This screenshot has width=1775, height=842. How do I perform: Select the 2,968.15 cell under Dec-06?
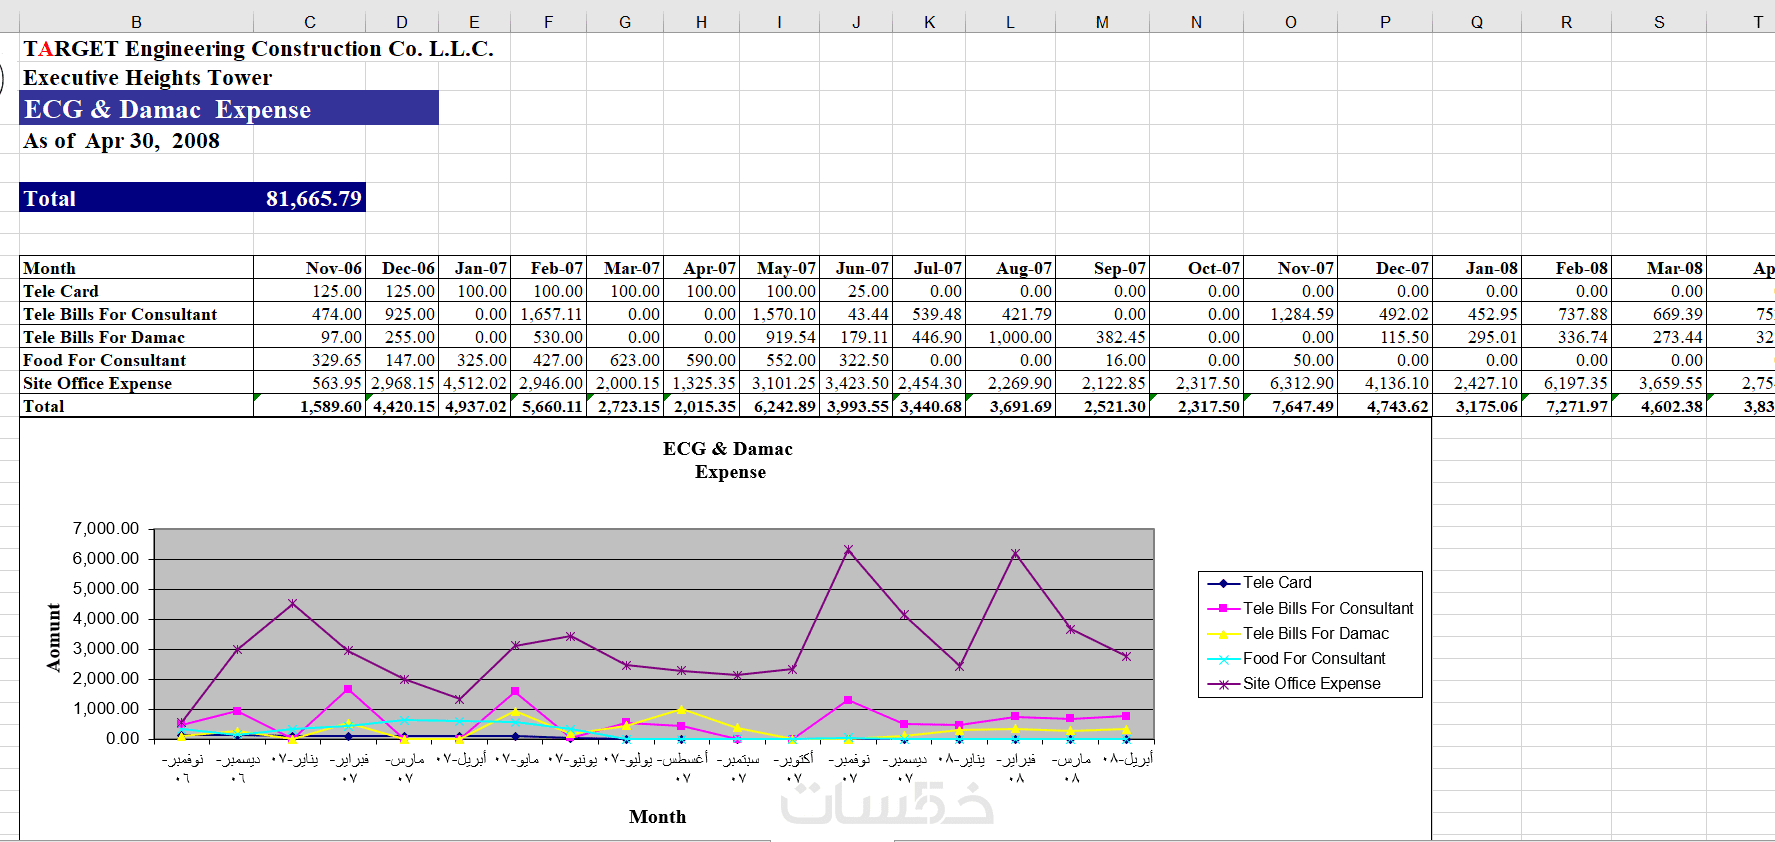402,383
